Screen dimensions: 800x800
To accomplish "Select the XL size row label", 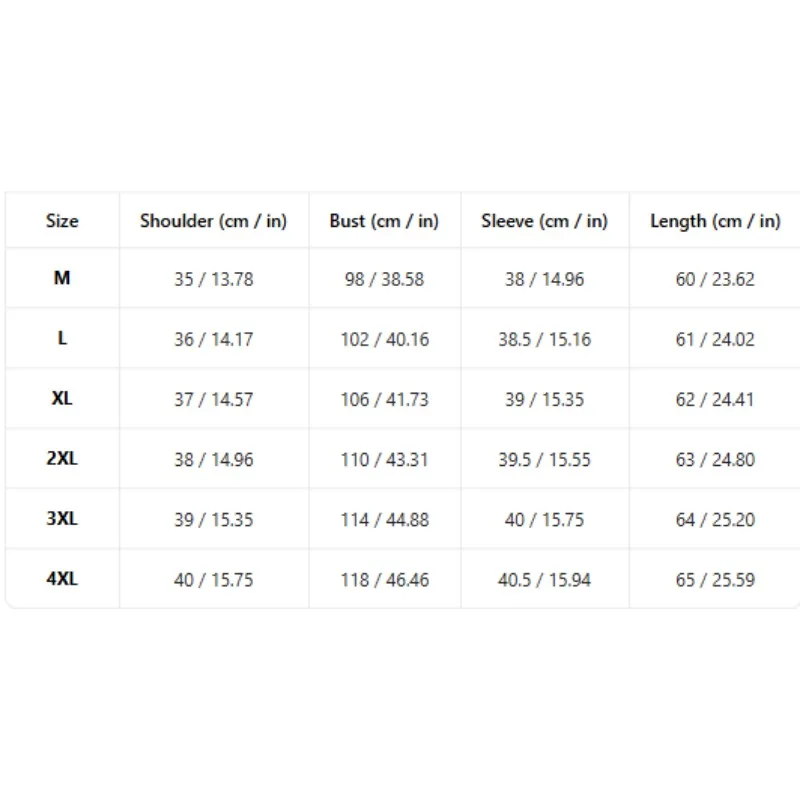I will 62,398.
